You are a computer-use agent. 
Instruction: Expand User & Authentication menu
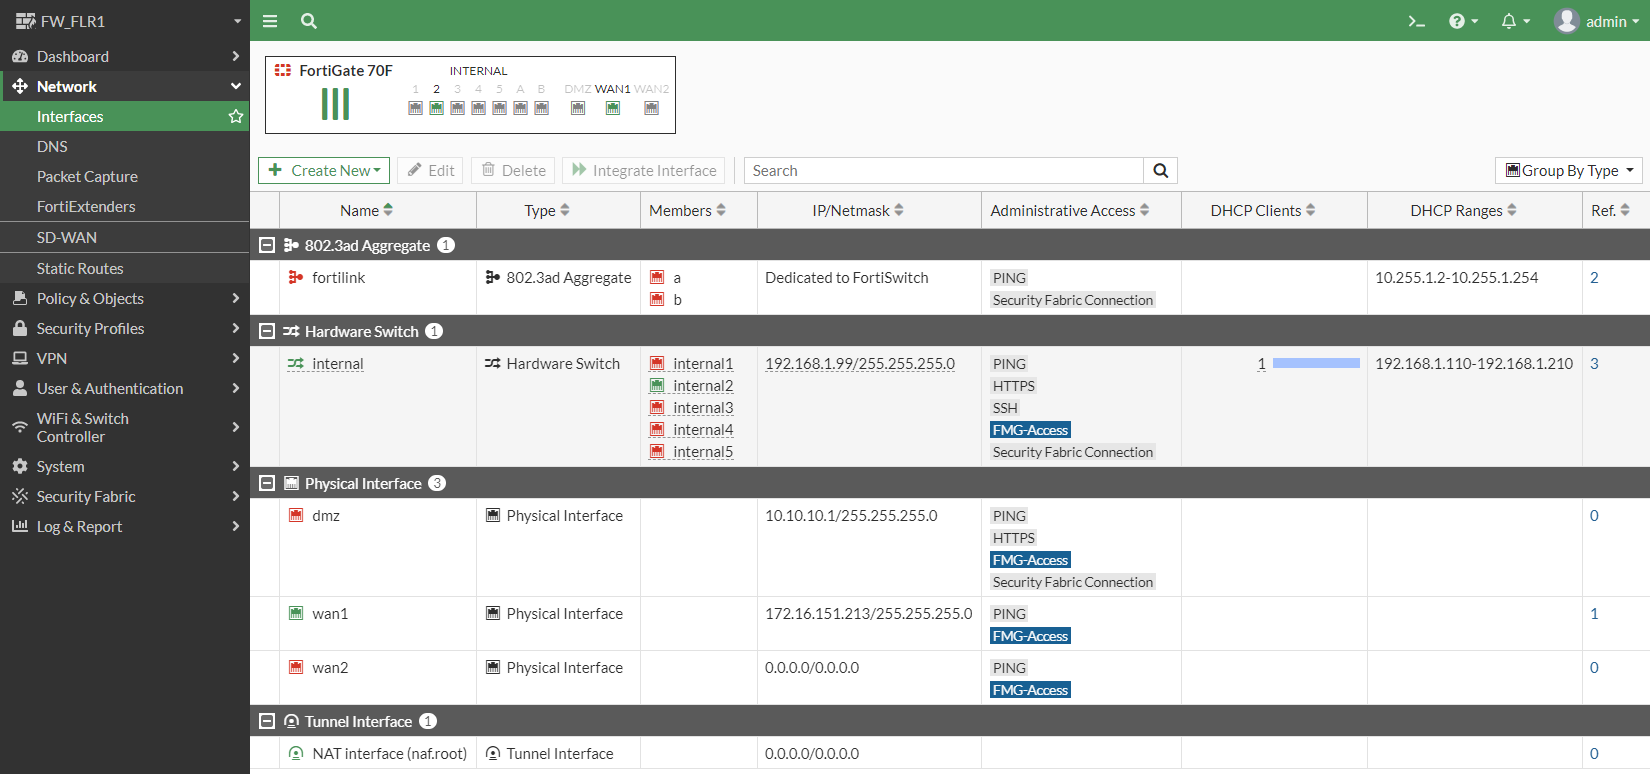pyautogui.click(x=124, y=388)
